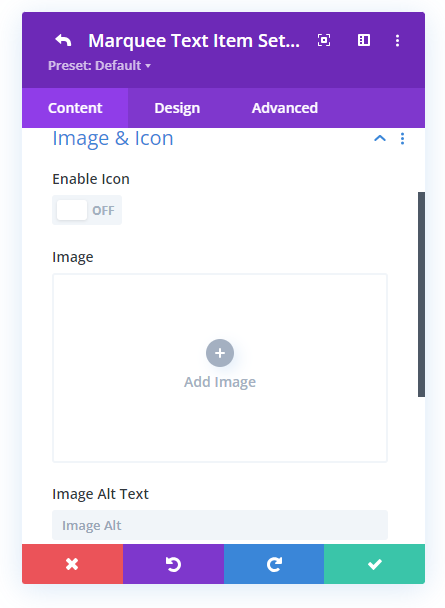
Task: Open Image & Icon section three-dot options
Action: pyautogui.click(x=402, y=138)
